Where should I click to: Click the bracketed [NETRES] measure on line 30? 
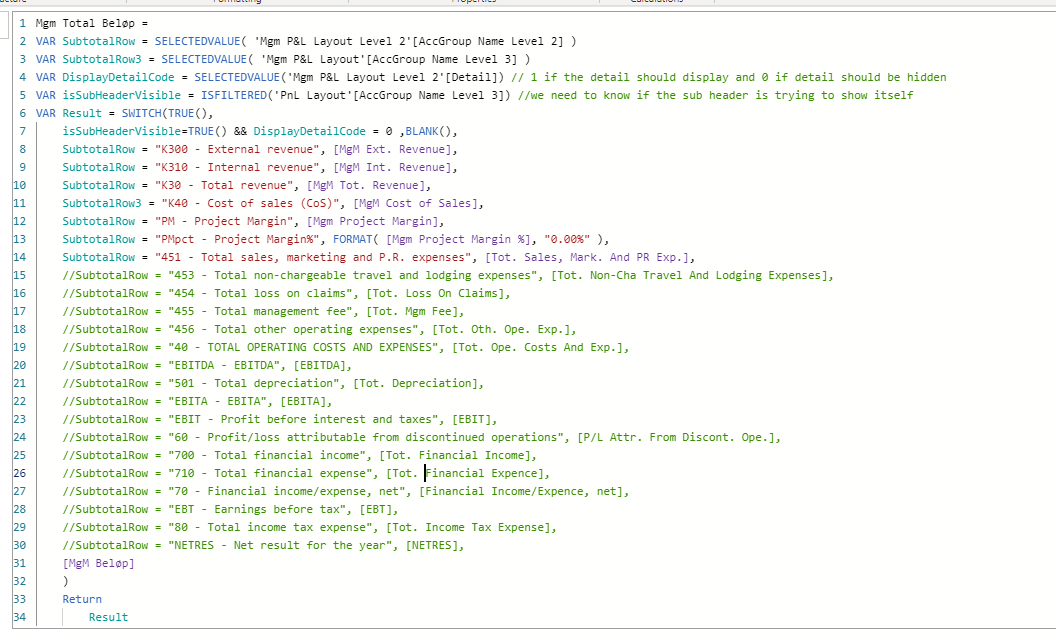[x=432, y=545]
